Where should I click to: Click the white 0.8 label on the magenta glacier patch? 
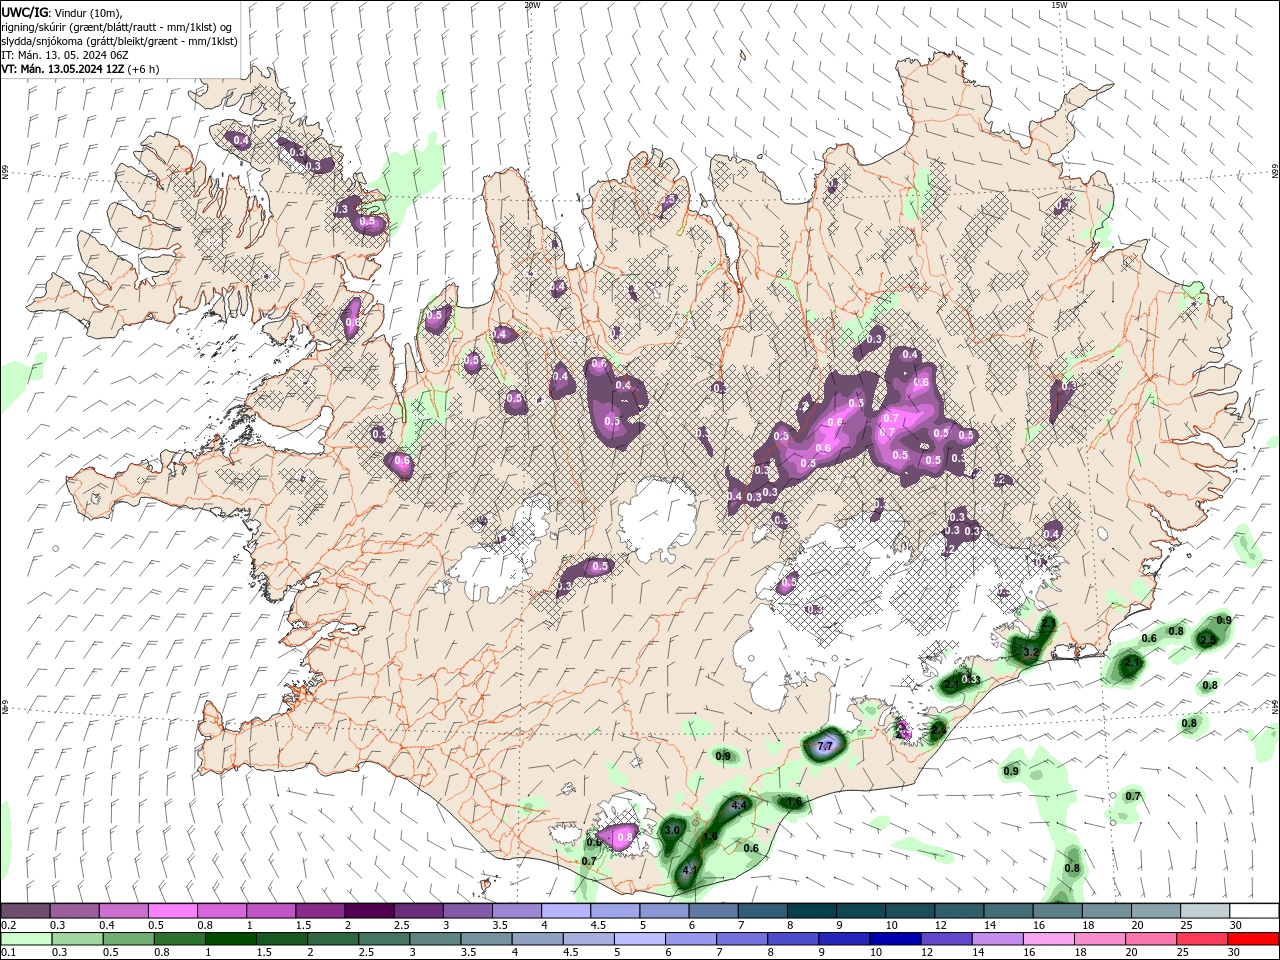click(625, 837)
